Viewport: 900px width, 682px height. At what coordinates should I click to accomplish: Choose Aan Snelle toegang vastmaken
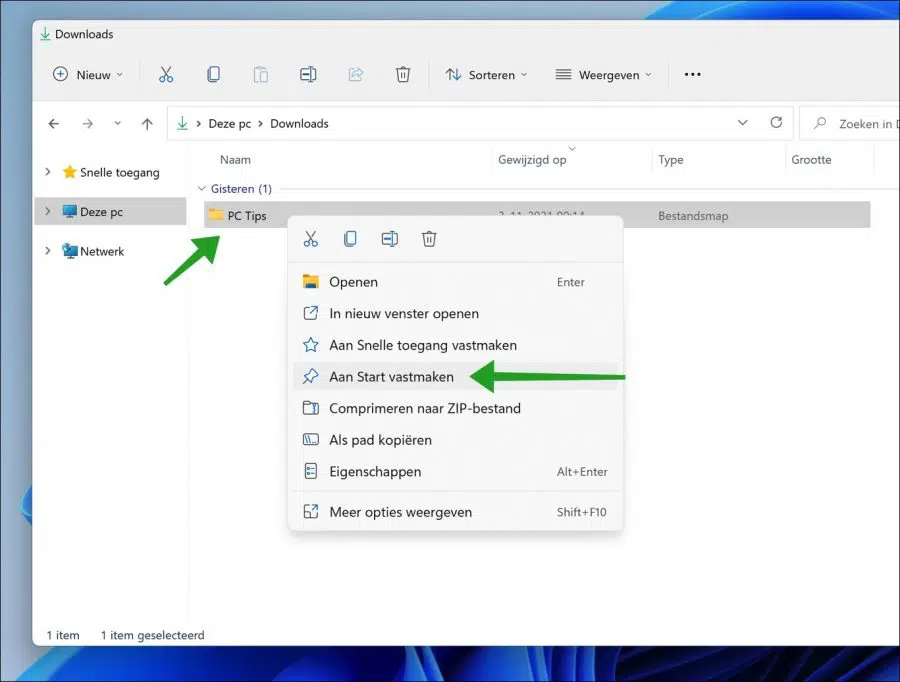456,345
